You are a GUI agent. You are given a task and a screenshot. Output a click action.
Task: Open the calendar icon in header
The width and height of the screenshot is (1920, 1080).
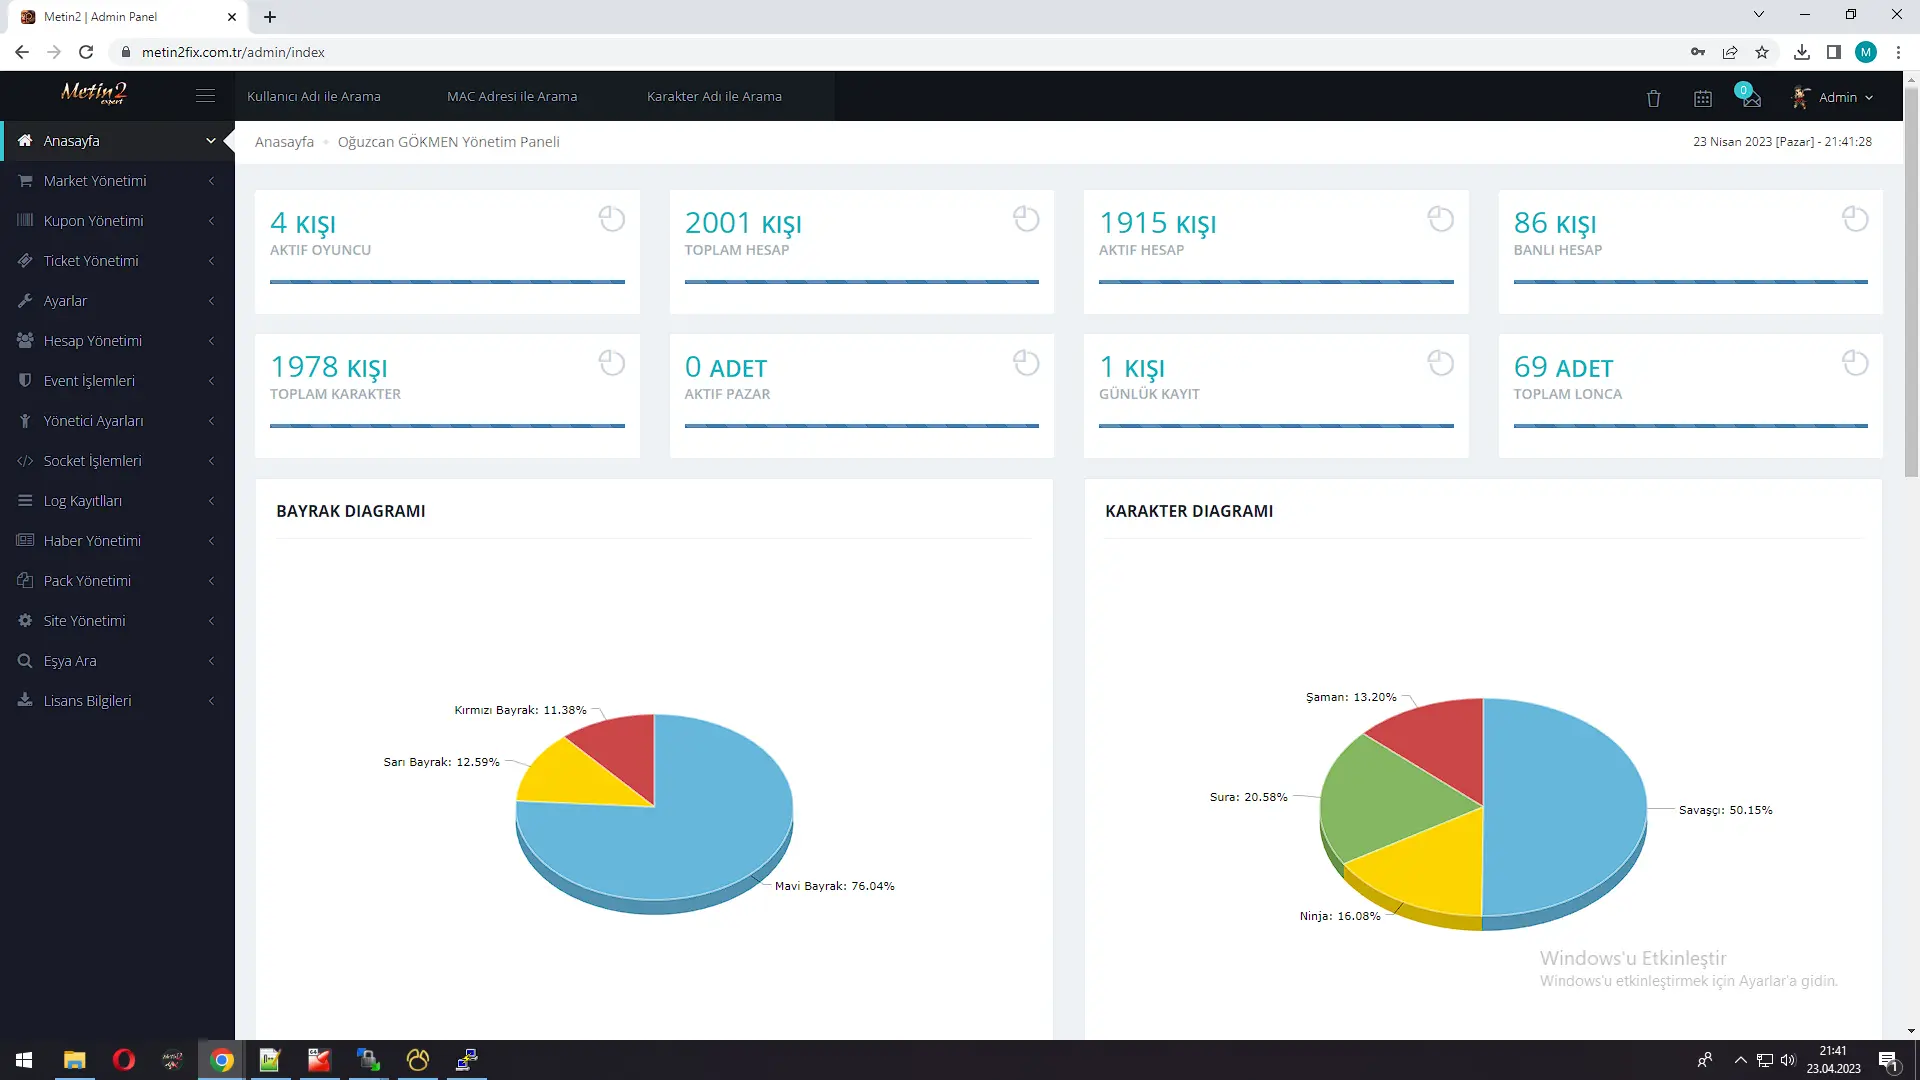[x=1703, y=98]
